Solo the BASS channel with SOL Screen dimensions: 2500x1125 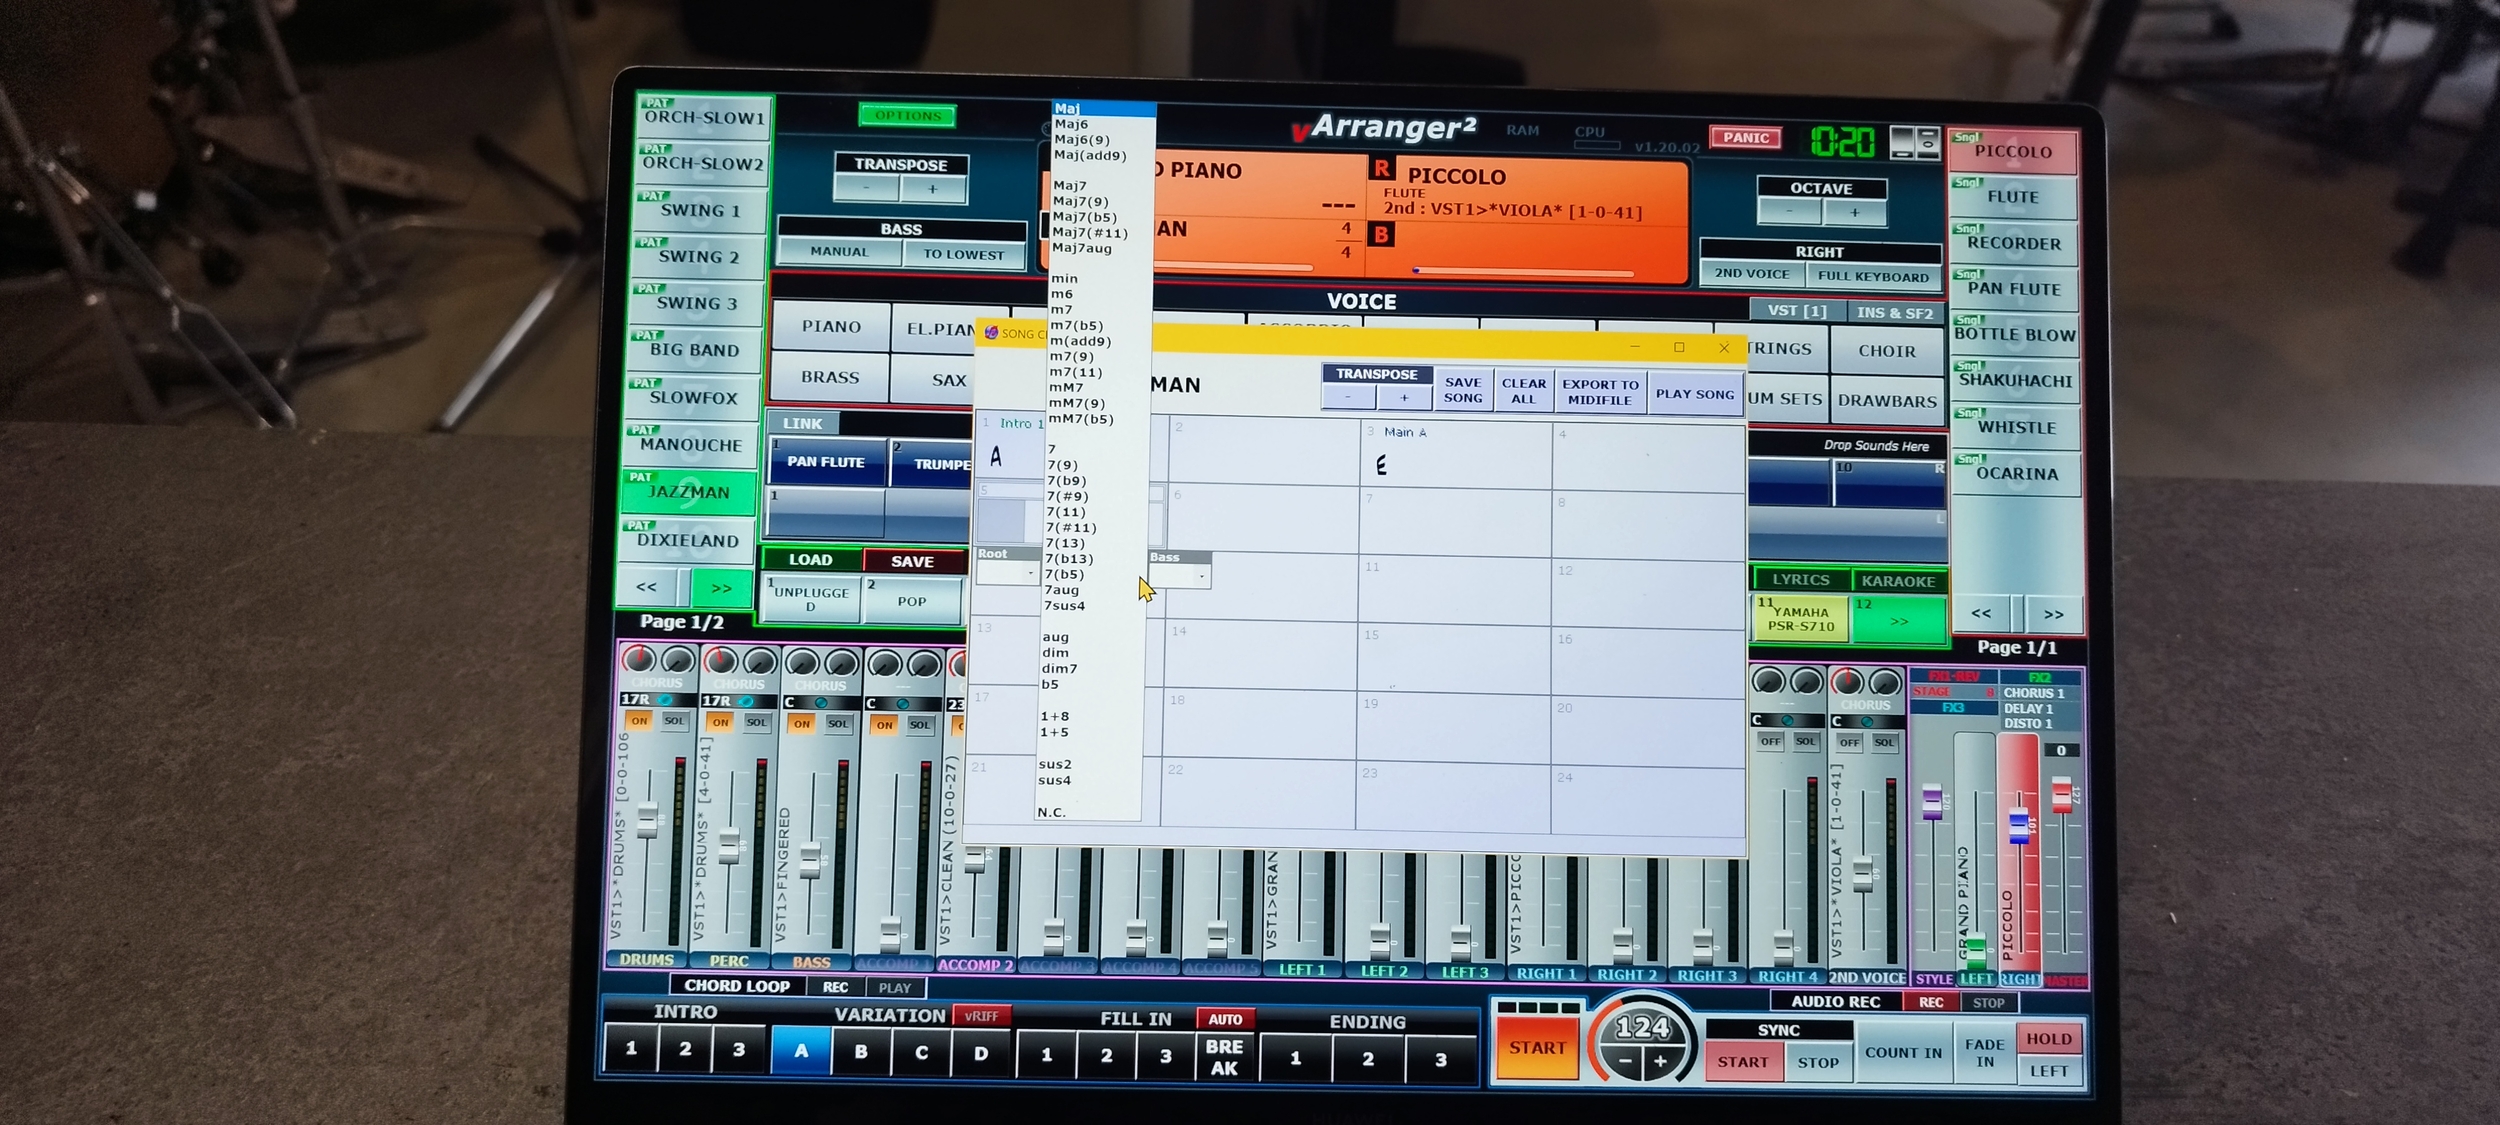pos(838,724)
